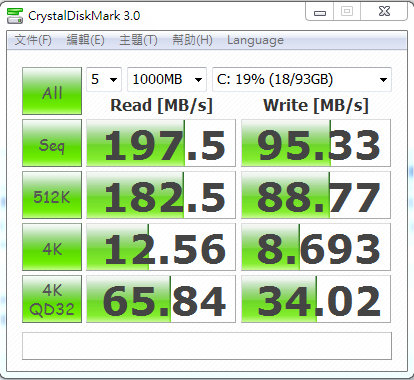
Task: Click the Read [MB/s] column header
Action: click(161, 106)
